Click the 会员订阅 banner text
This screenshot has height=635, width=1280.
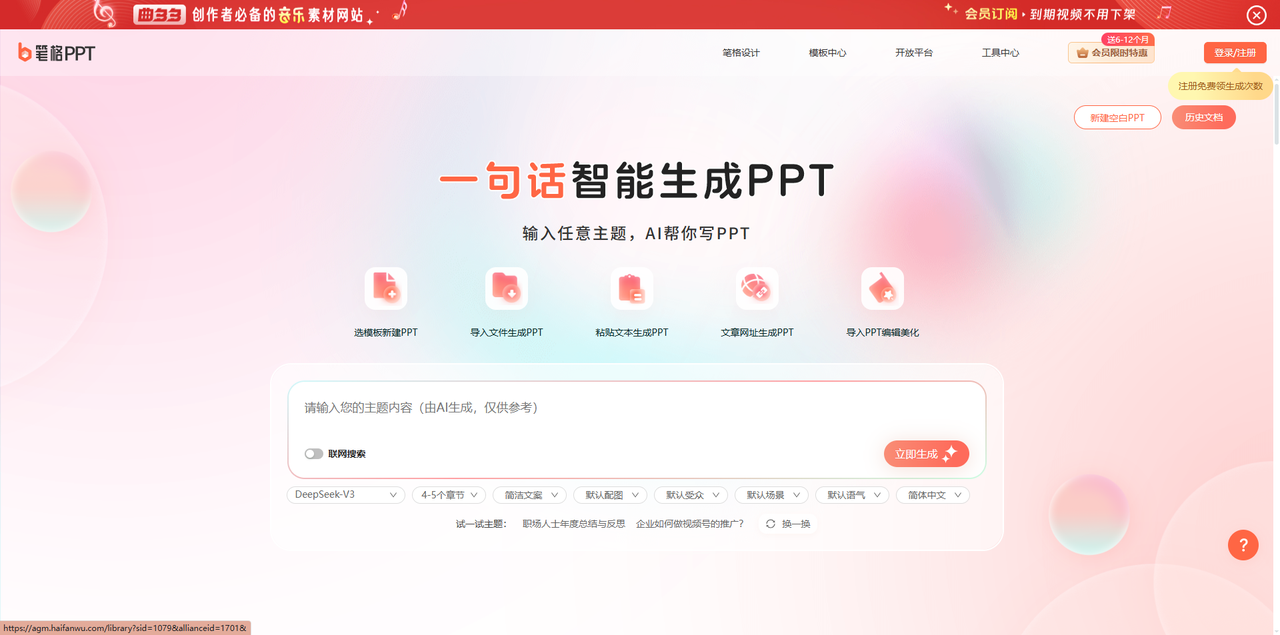pyautogui.click(x=990, y=14)
